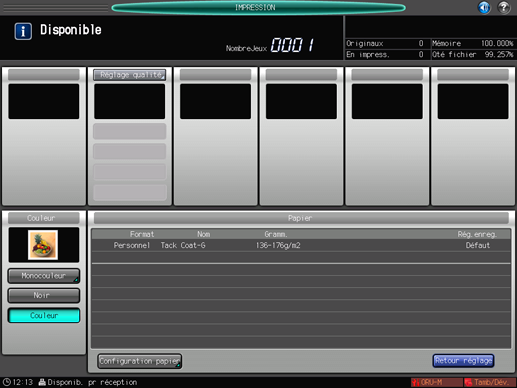Click the Originaux count readout
This screenshot has height=388, width=517.
point(385,43)
